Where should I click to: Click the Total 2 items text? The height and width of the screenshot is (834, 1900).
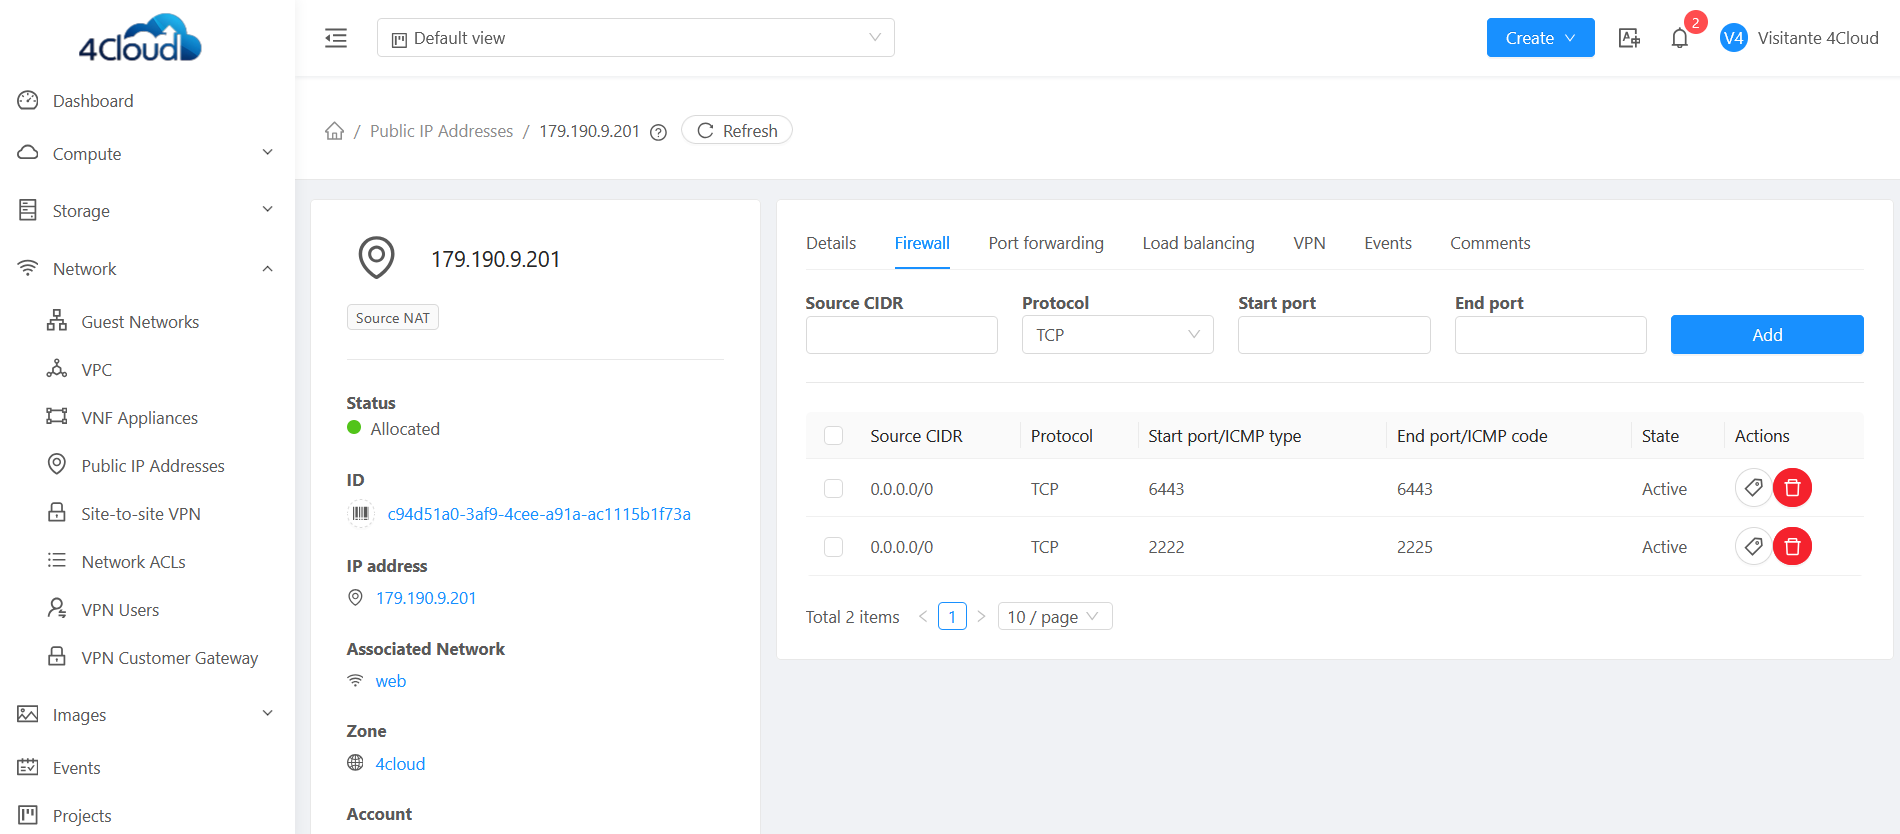coord(852,616)
